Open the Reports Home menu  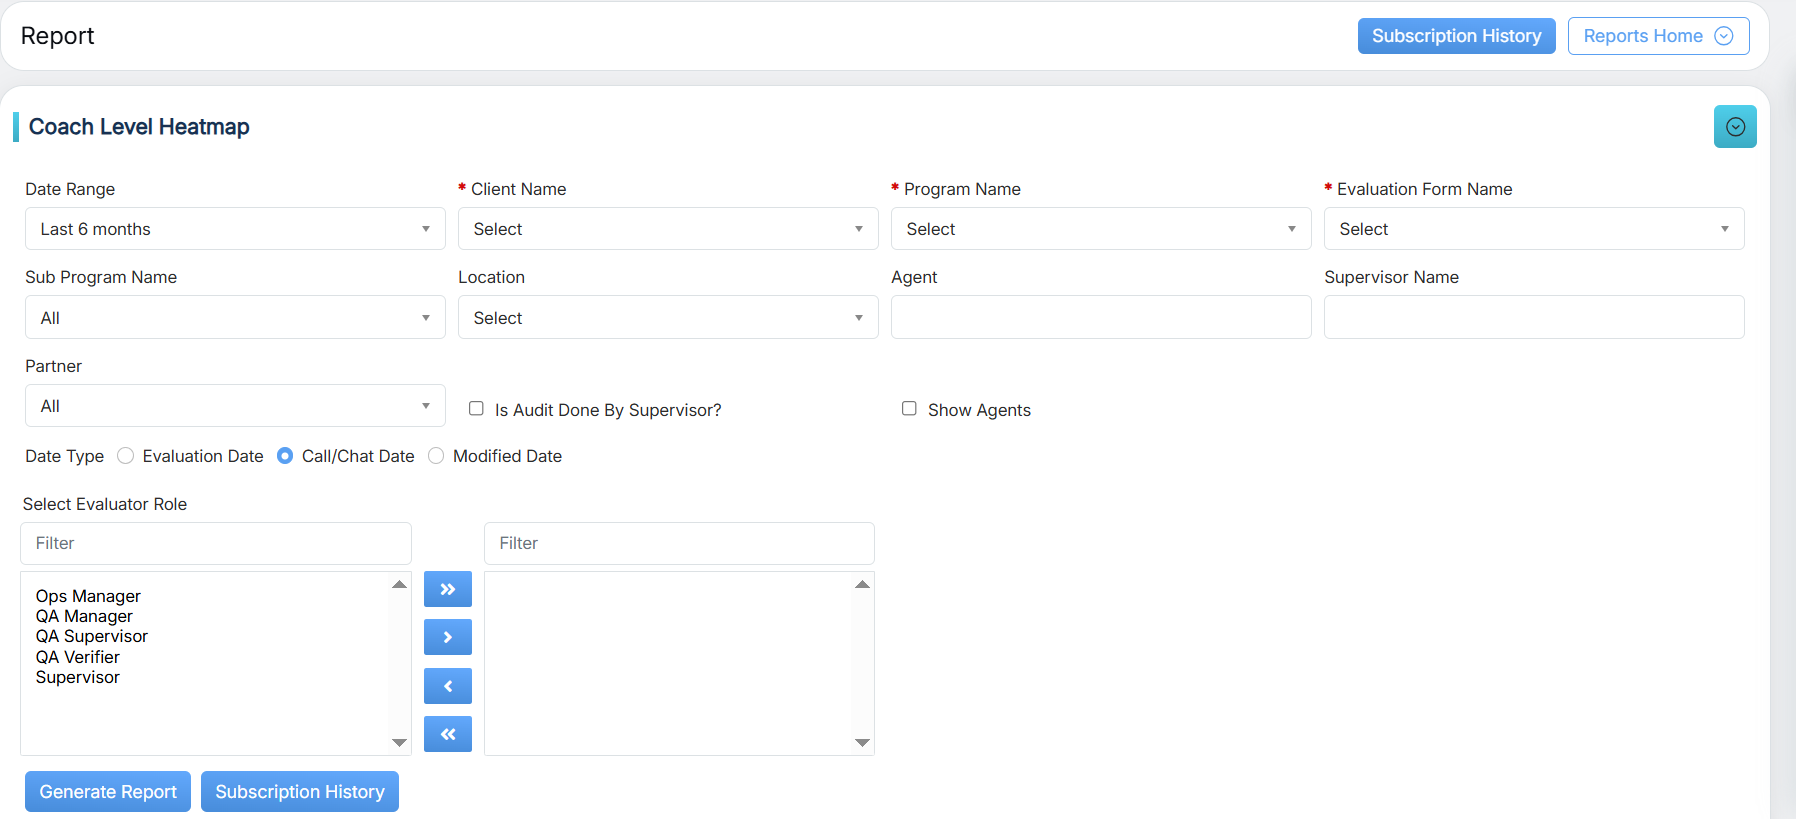pos(1657,36)
